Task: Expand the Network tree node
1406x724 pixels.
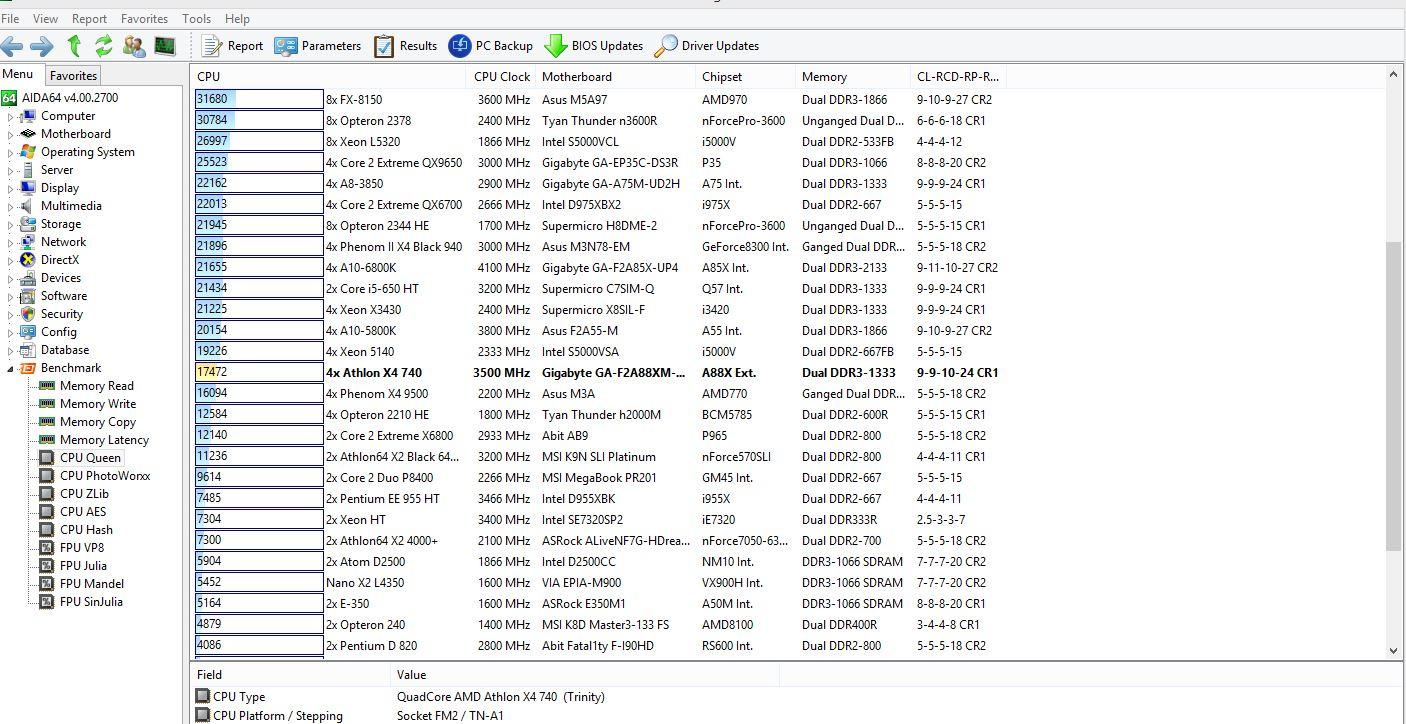Action: pos(11,242)
